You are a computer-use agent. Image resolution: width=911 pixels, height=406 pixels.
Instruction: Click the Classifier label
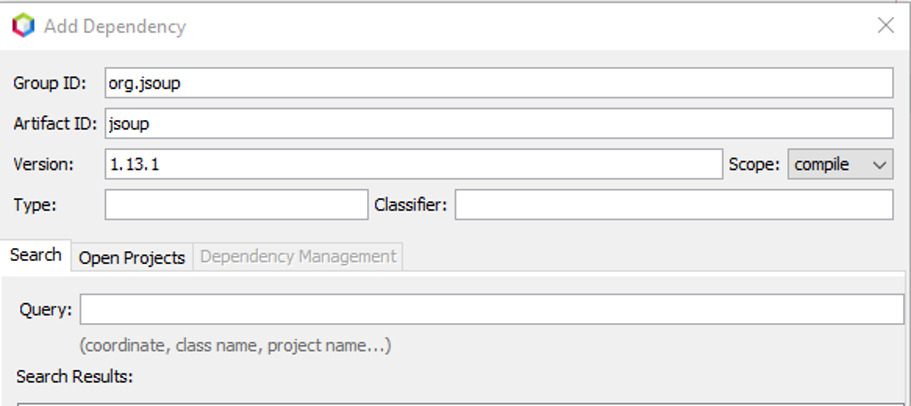[411, 205]
